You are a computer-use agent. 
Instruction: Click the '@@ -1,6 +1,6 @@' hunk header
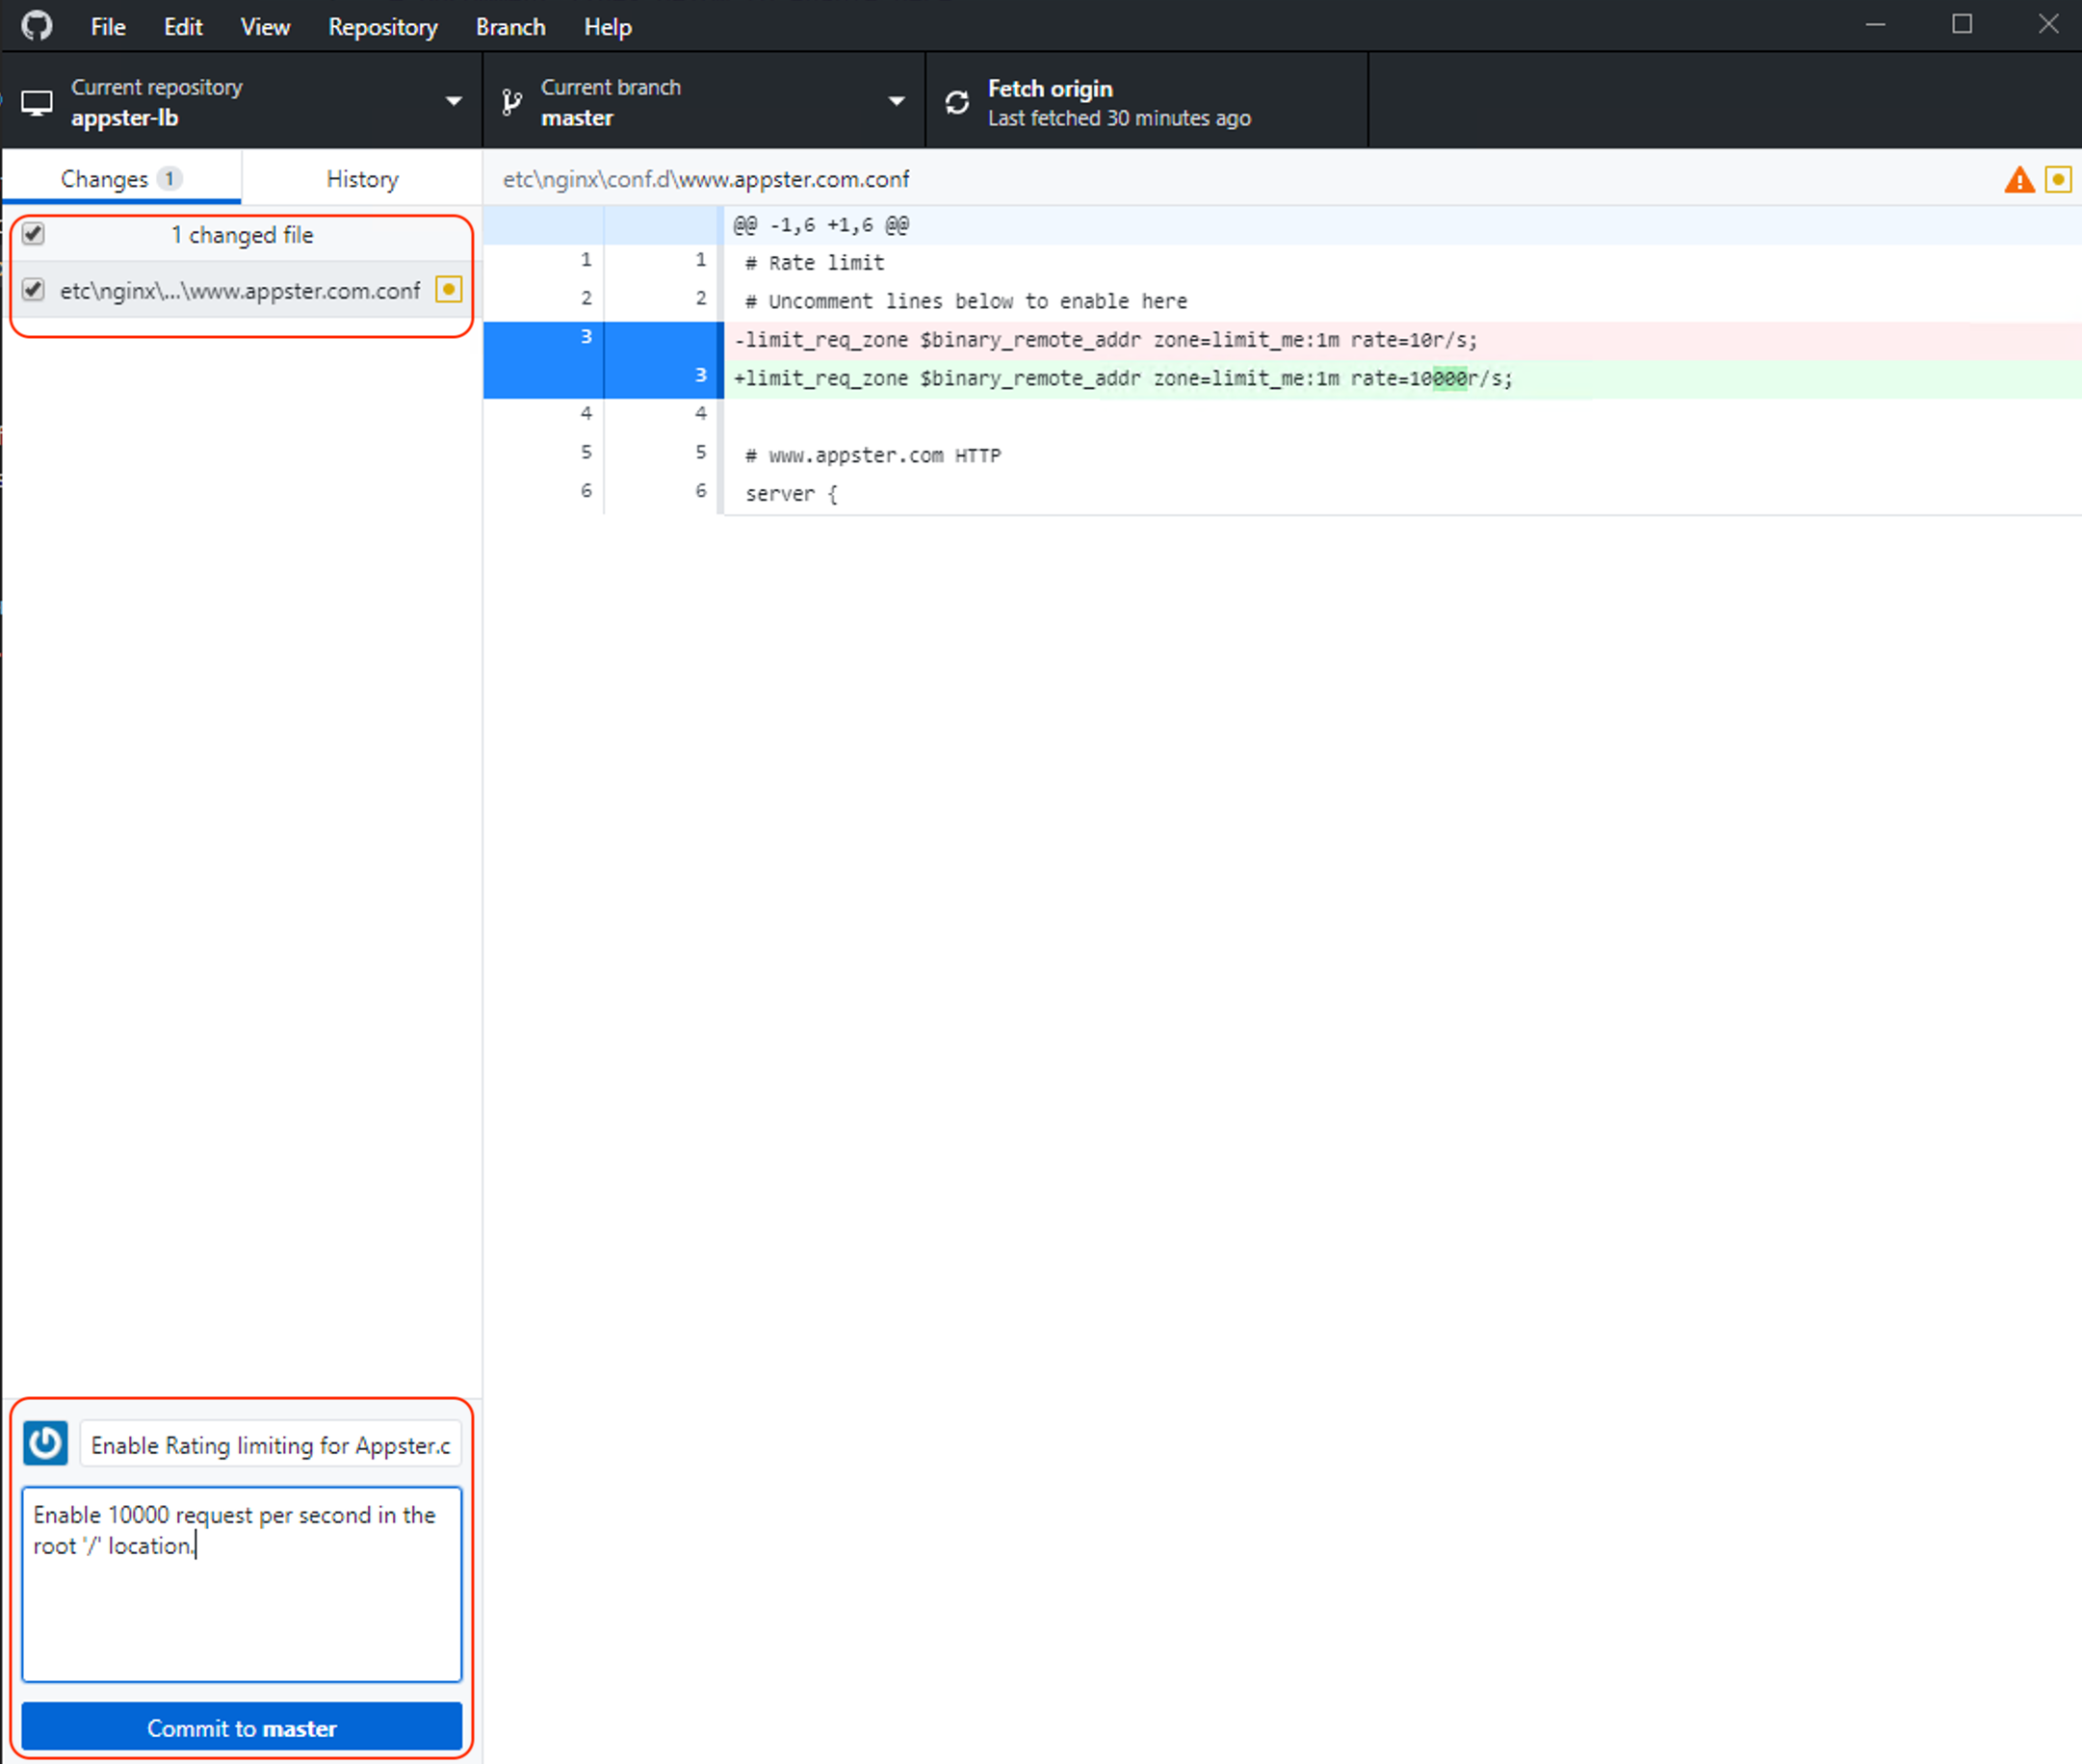[821, 225]
